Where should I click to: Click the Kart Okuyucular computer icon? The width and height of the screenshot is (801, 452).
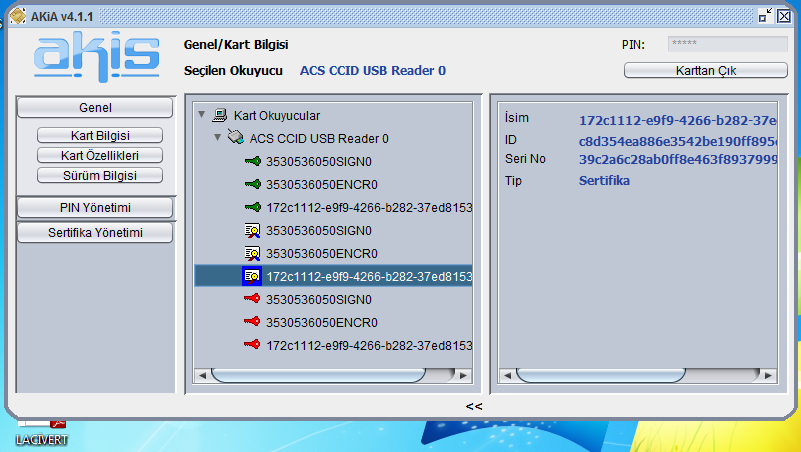point(221,115)
